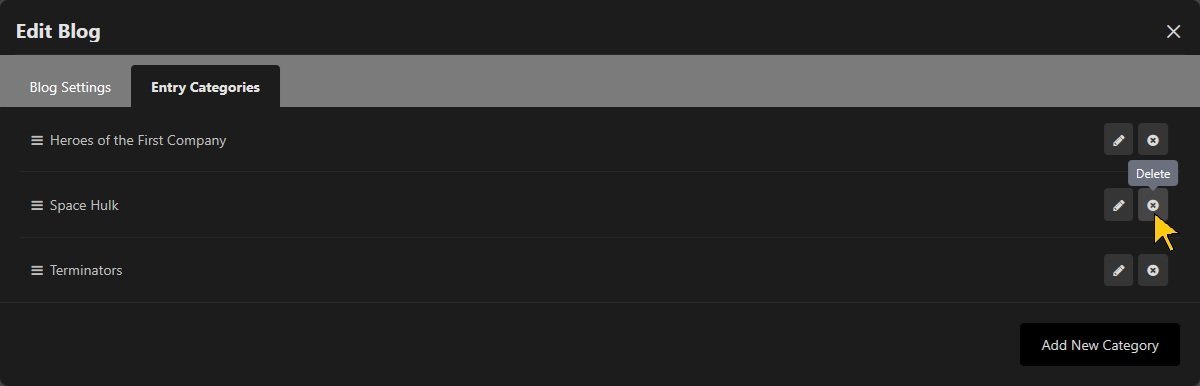
Task: Close the Edit Blog dialog
Action: (1174, 31)
